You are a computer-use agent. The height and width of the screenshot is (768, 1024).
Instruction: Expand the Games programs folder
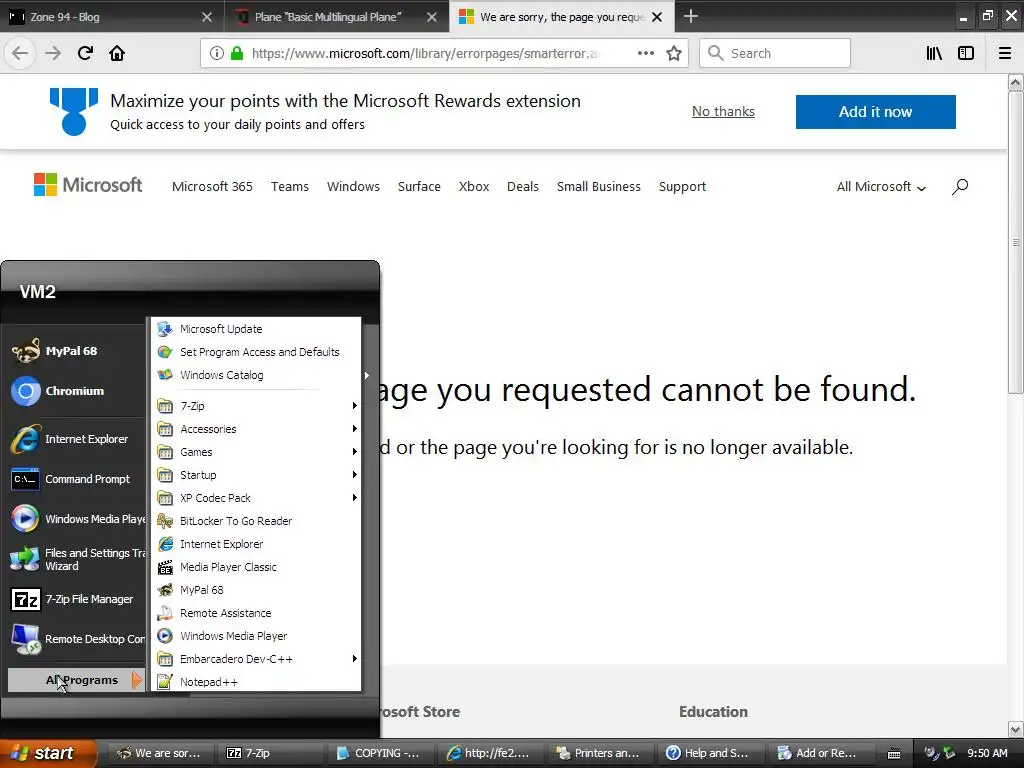pos(256,452)
